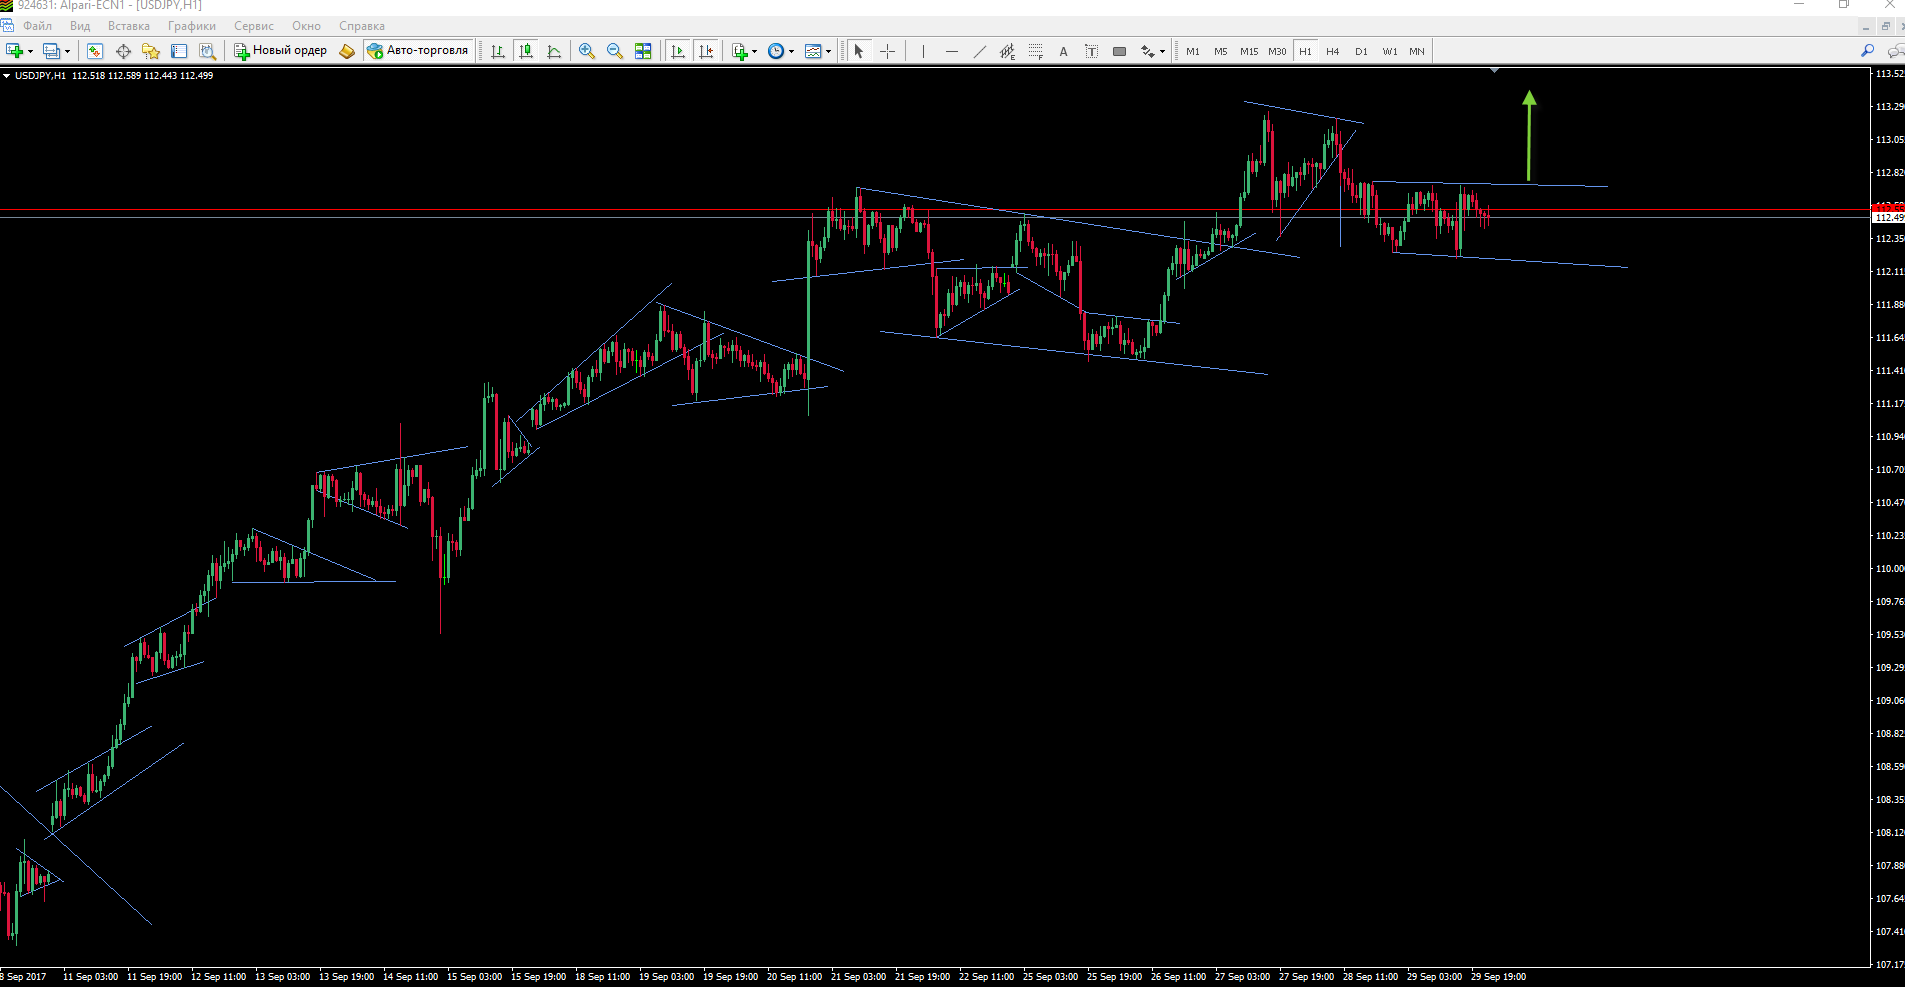Select the Horizontal Line drawing tool

[x=951, y=51]
